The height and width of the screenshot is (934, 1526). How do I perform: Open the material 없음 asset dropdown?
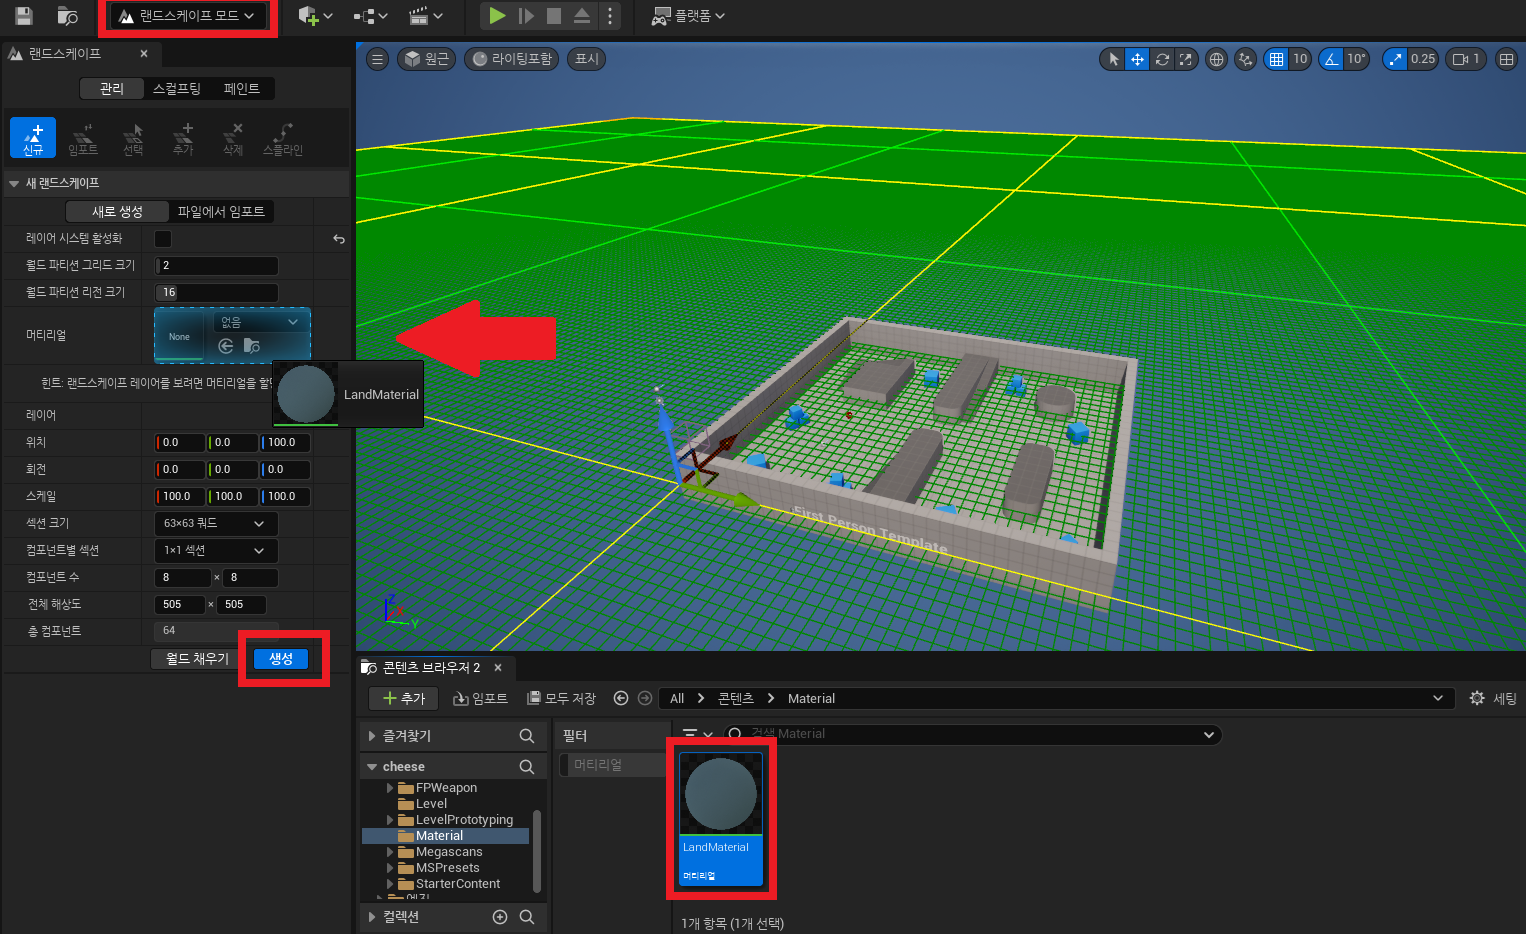coord(260,322)
